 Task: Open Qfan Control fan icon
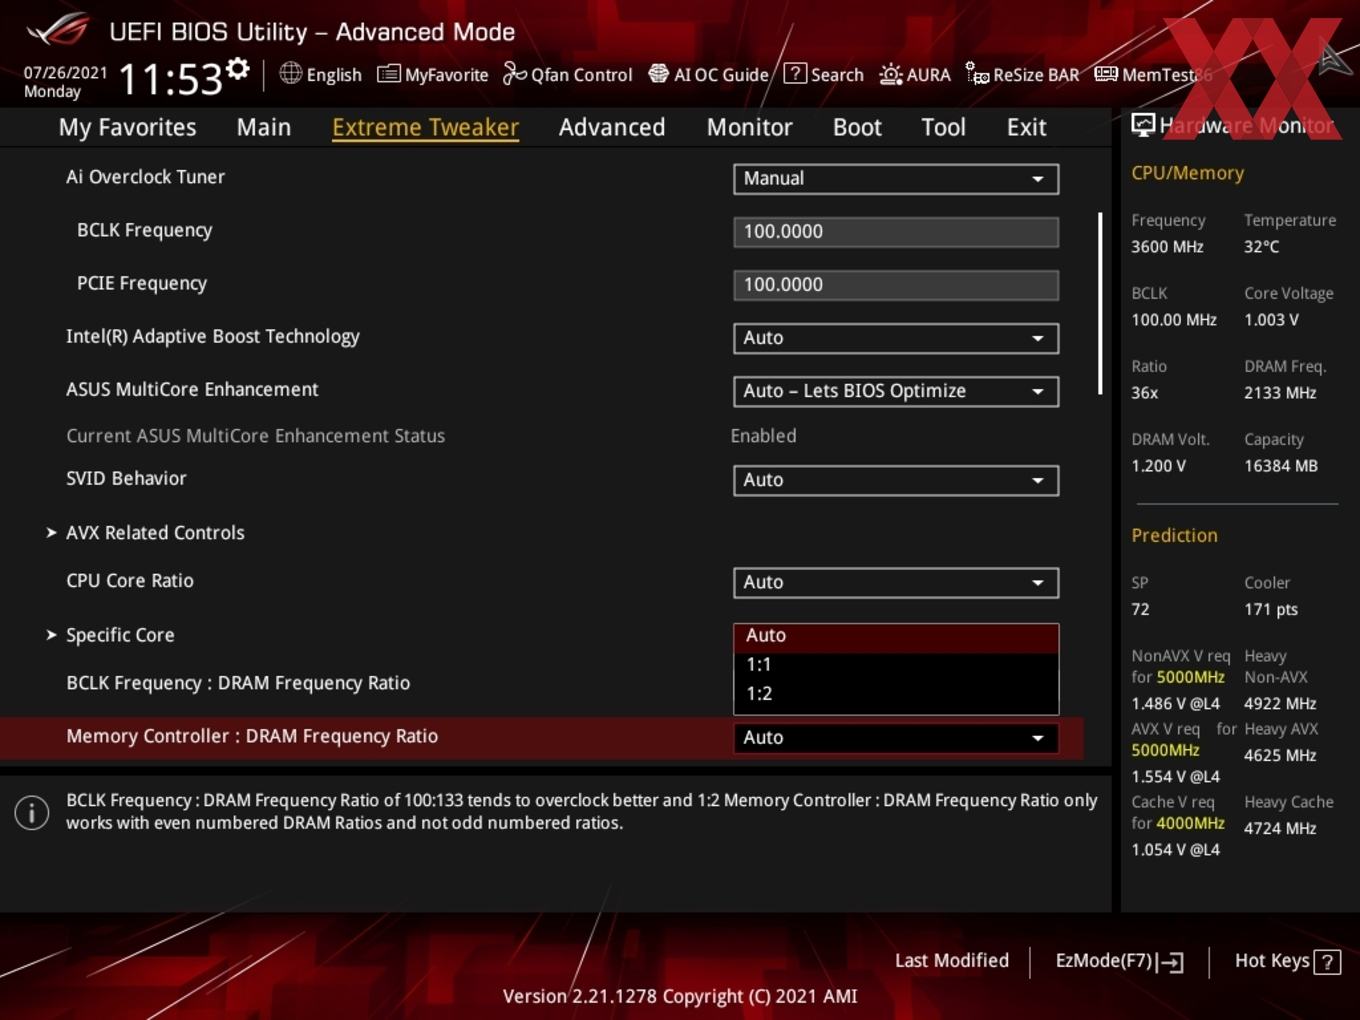click(514, 74)
